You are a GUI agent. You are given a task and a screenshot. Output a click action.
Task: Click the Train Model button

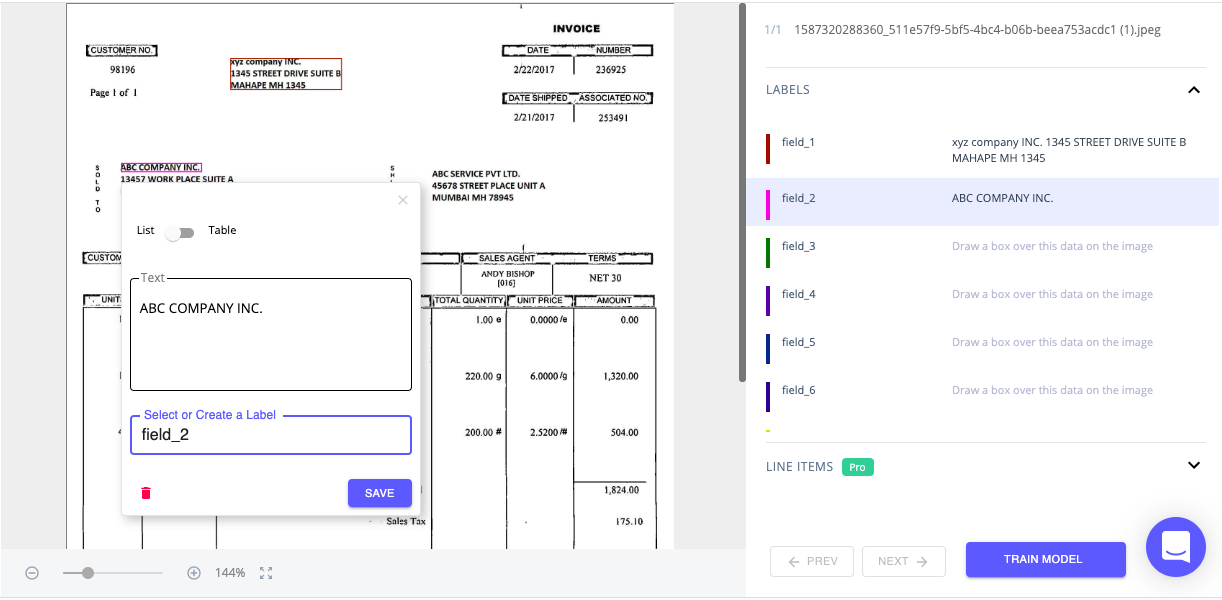(1045, 560)
